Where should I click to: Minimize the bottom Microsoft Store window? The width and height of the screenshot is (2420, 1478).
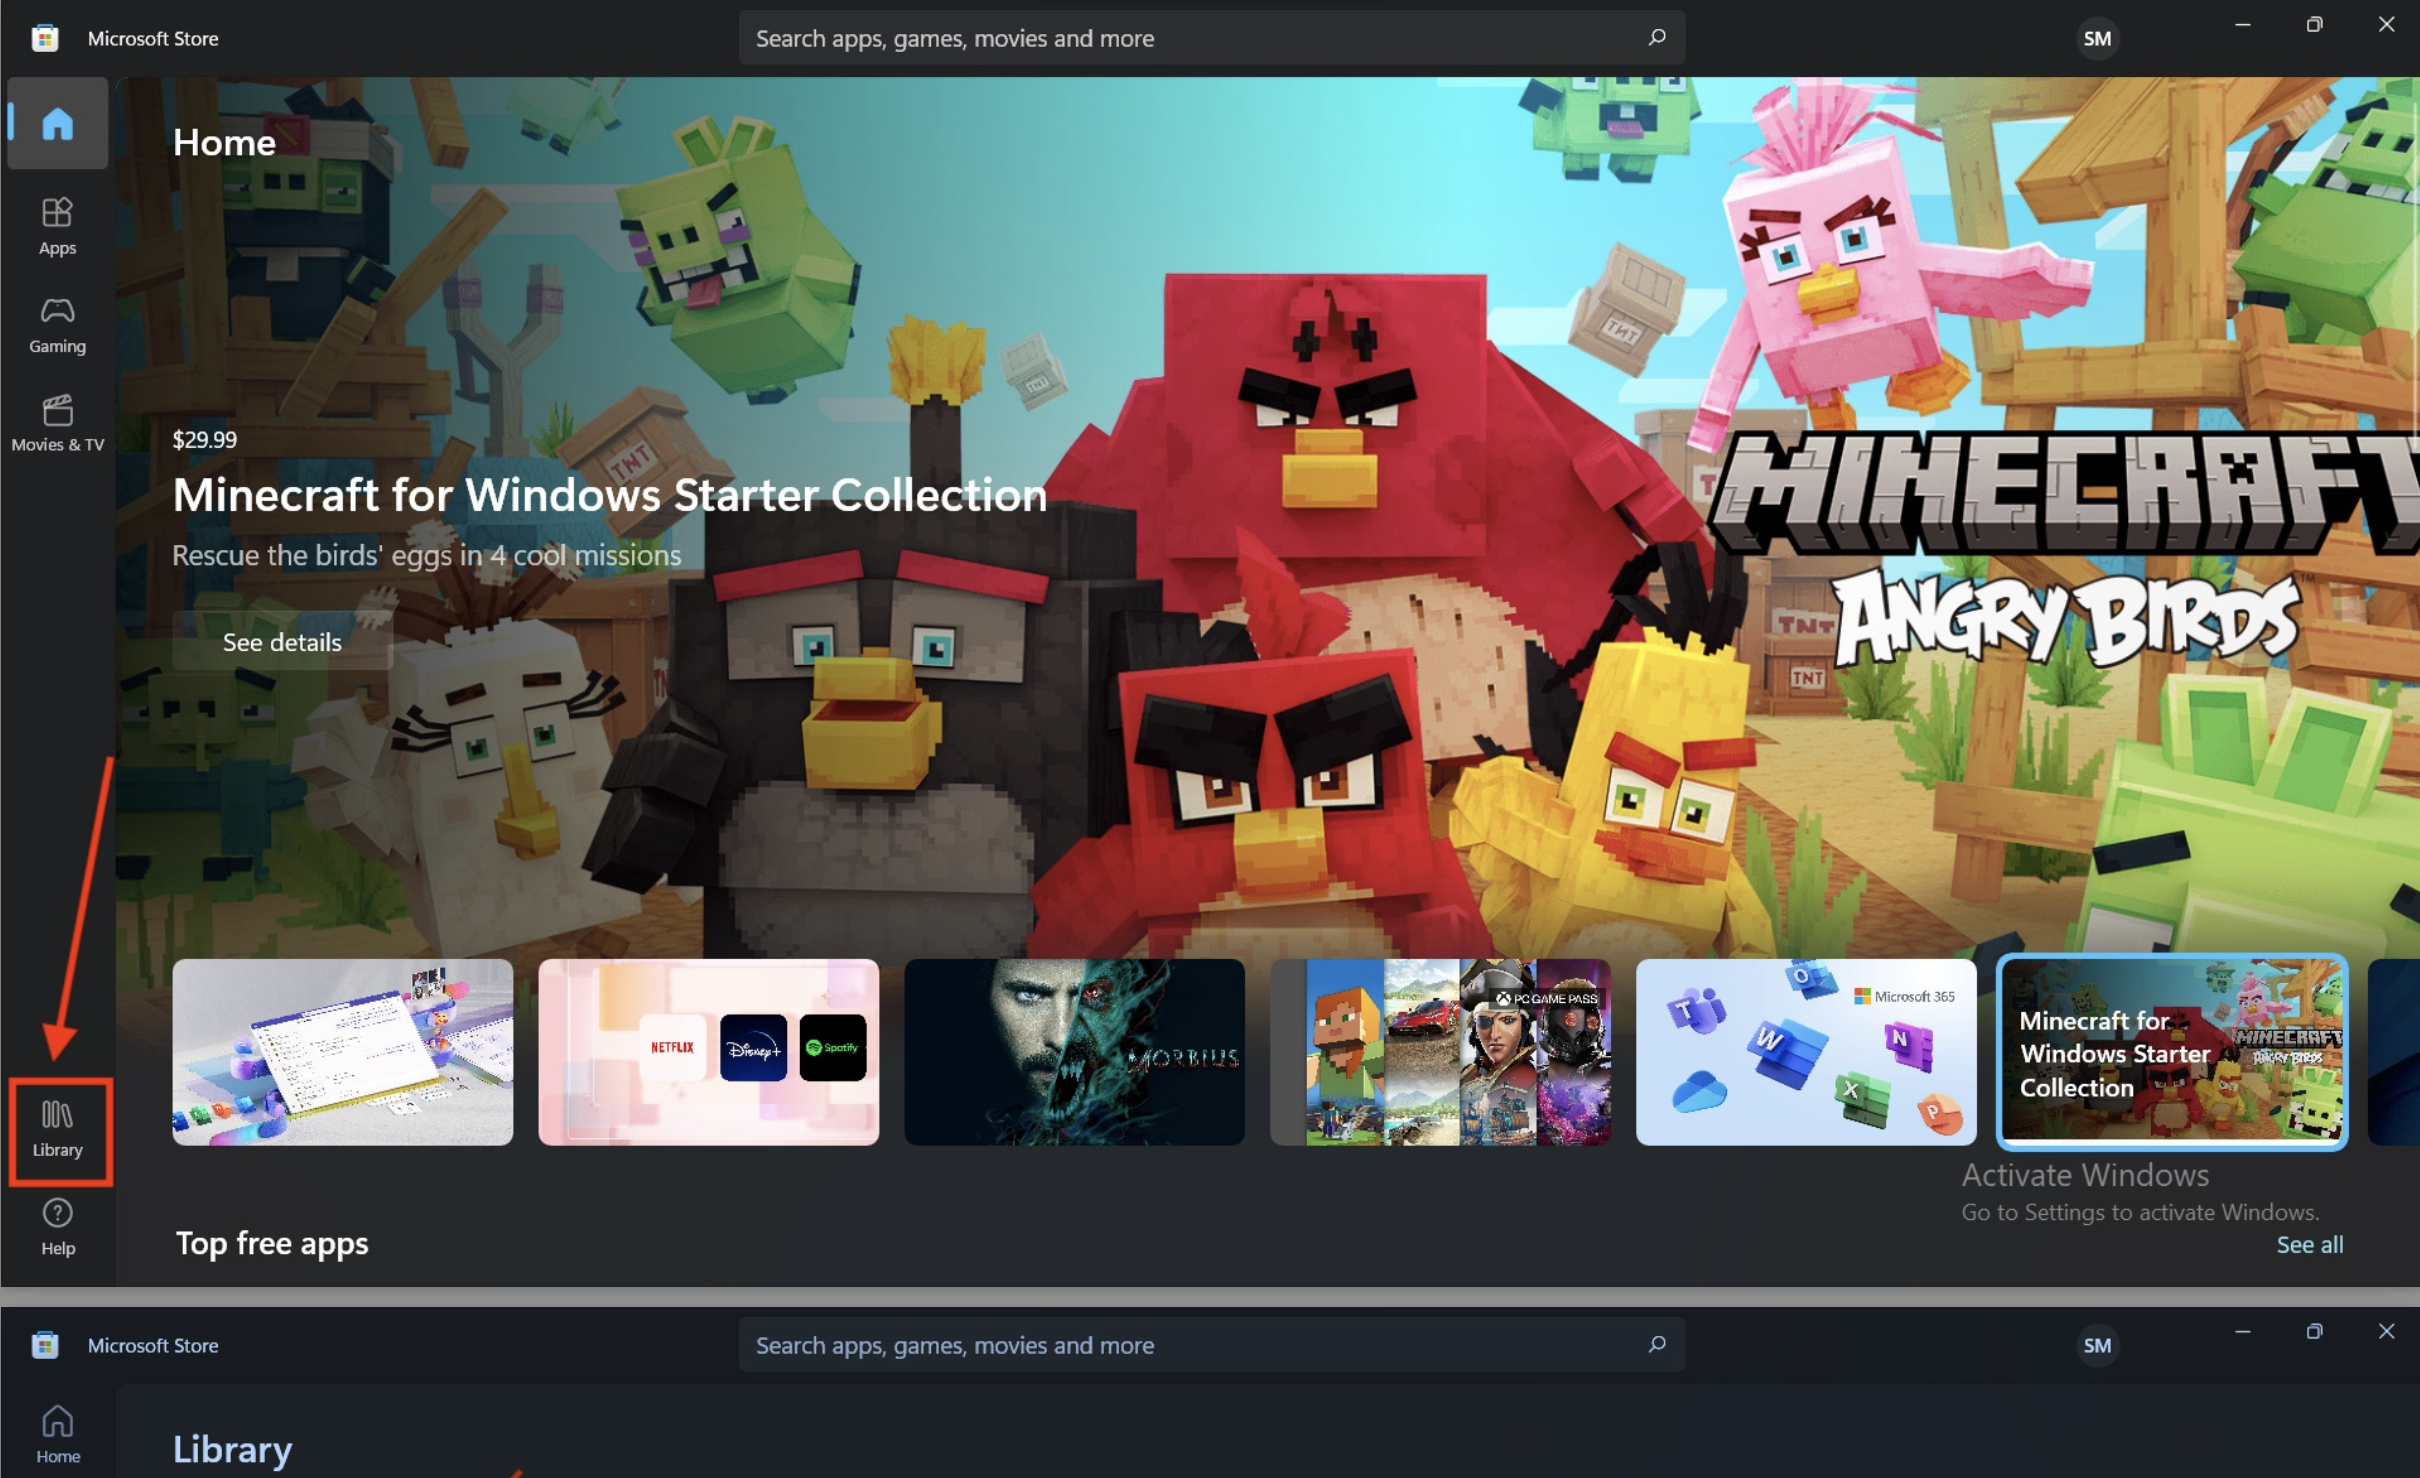[2243, 1332]
